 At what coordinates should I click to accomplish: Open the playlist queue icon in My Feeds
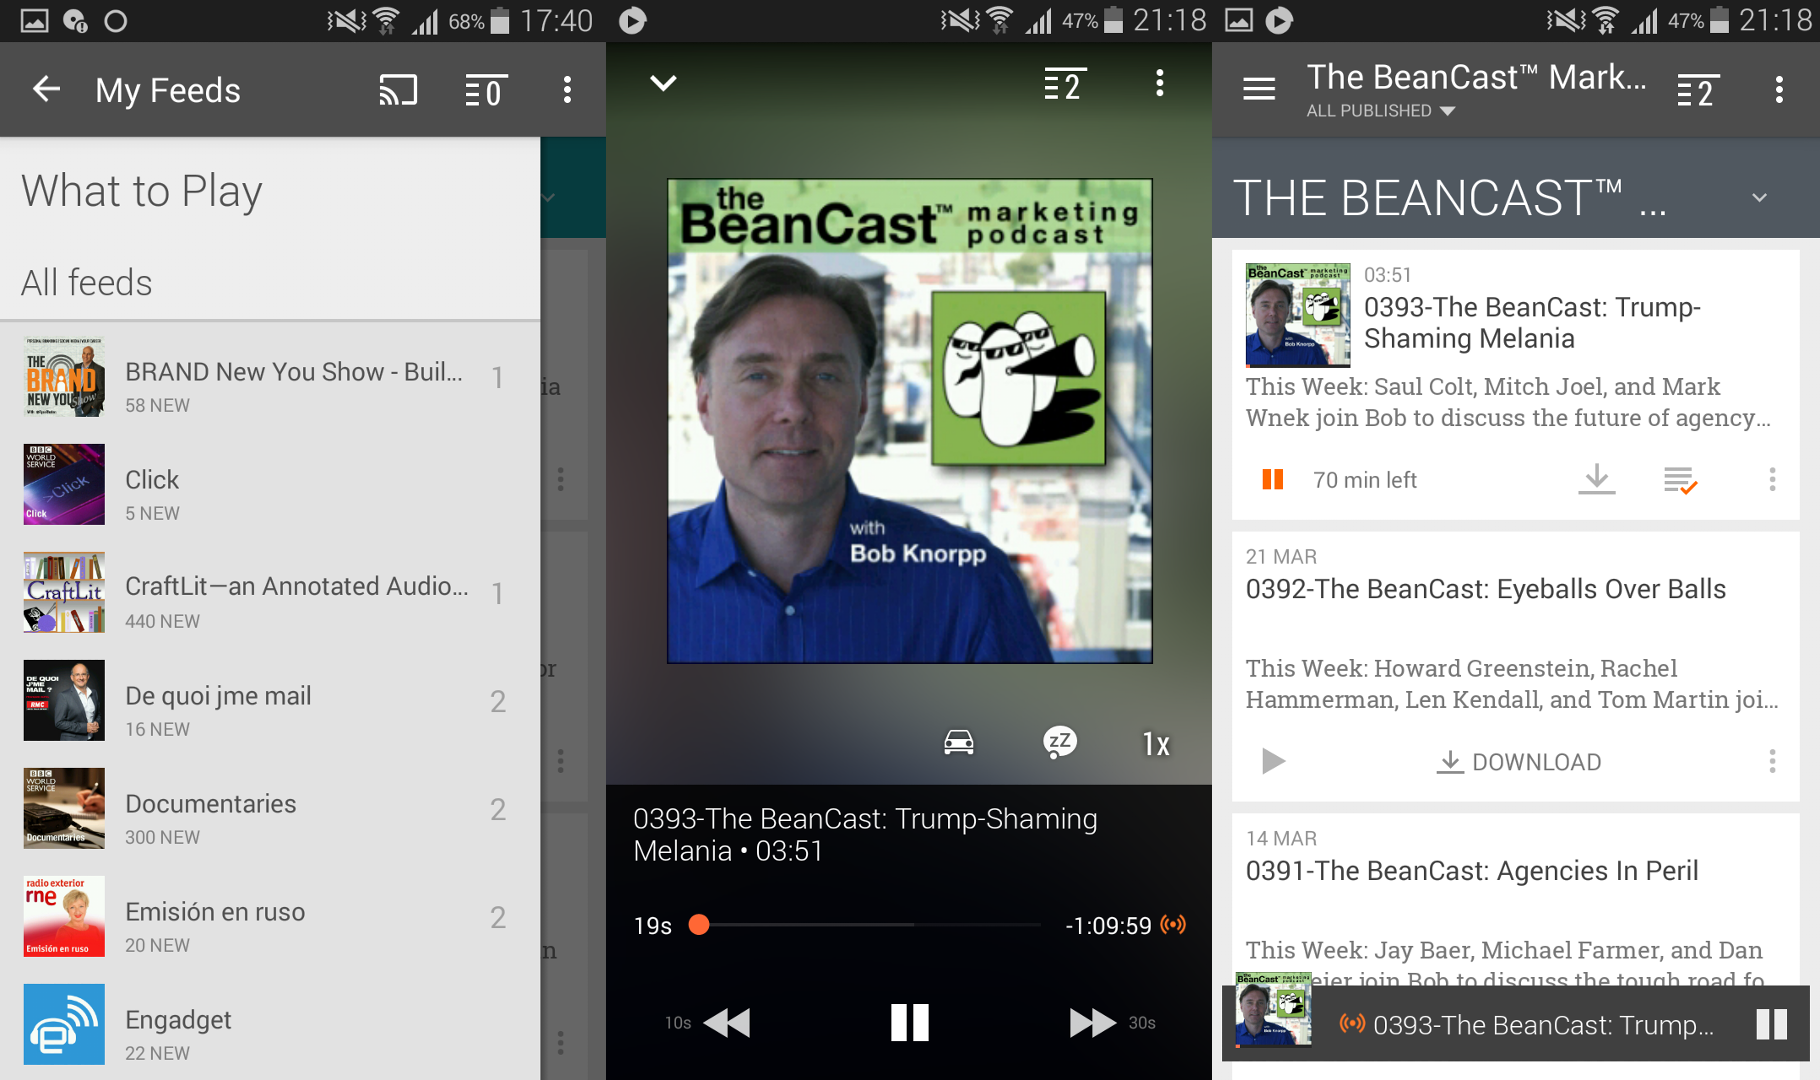pos(485,91)
